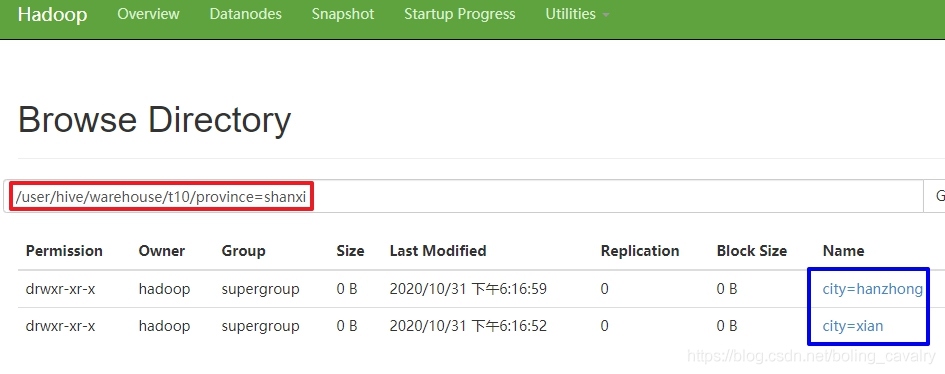Open the city=hanzhong directory
This screenshot has height=374, width=945.
click(873, 289)
